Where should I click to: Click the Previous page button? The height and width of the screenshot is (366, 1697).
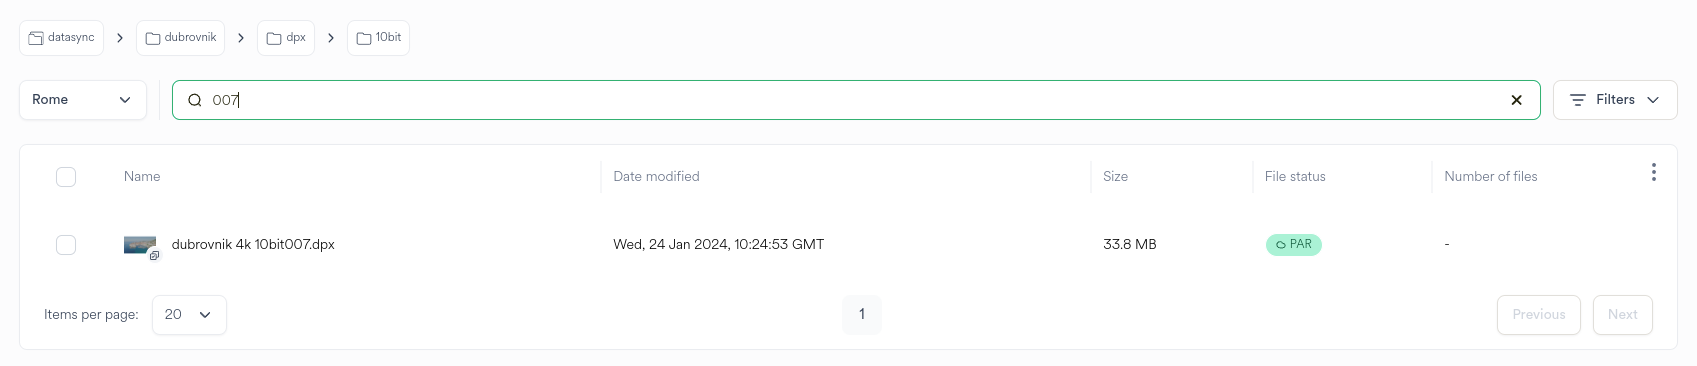tap(1539, 315)
